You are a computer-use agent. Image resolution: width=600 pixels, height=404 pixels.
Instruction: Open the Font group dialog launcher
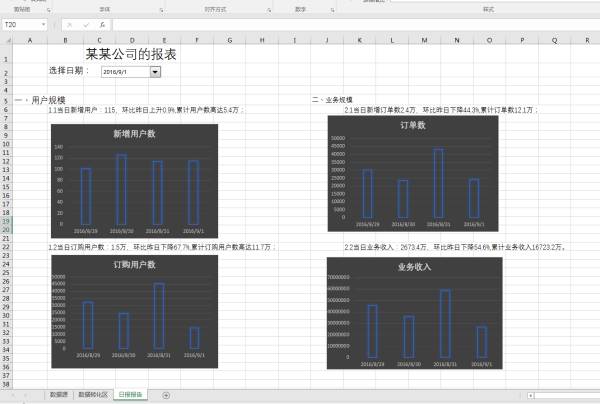161,10
